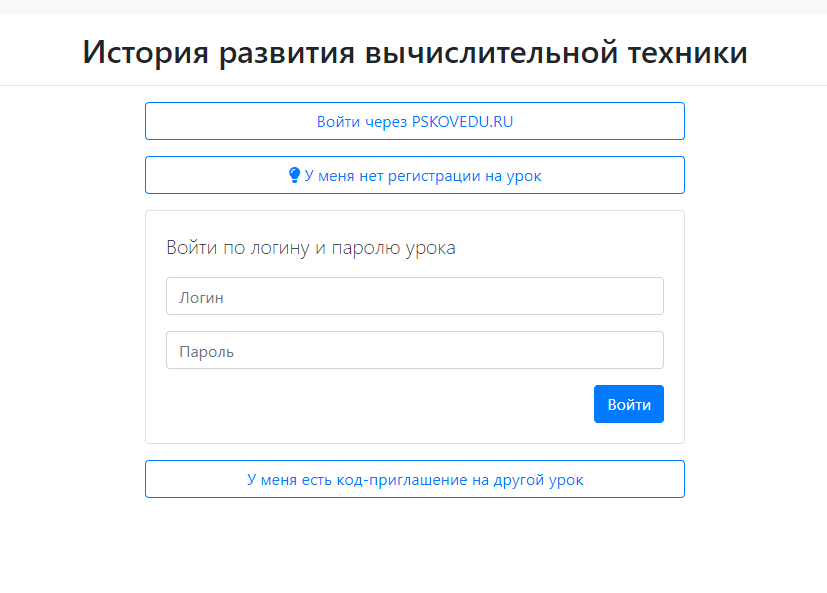Click the Логин placeholder text
This screenshot has width=827, height=593.
pos(201,298)
